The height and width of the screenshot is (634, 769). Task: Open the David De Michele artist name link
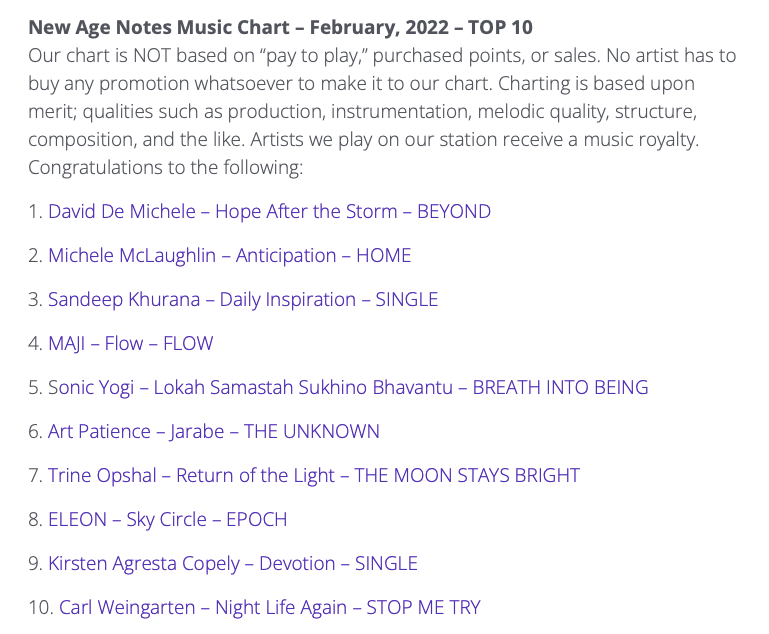pyautogui.click(x=122, y=211)
